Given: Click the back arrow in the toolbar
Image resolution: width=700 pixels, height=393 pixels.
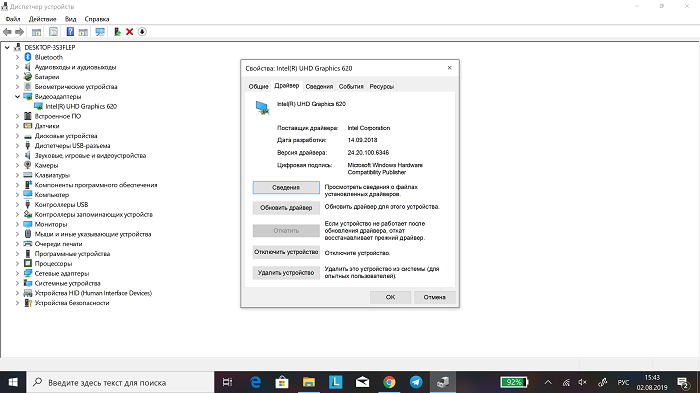Looking at the screenshot, I should (7, 32).
